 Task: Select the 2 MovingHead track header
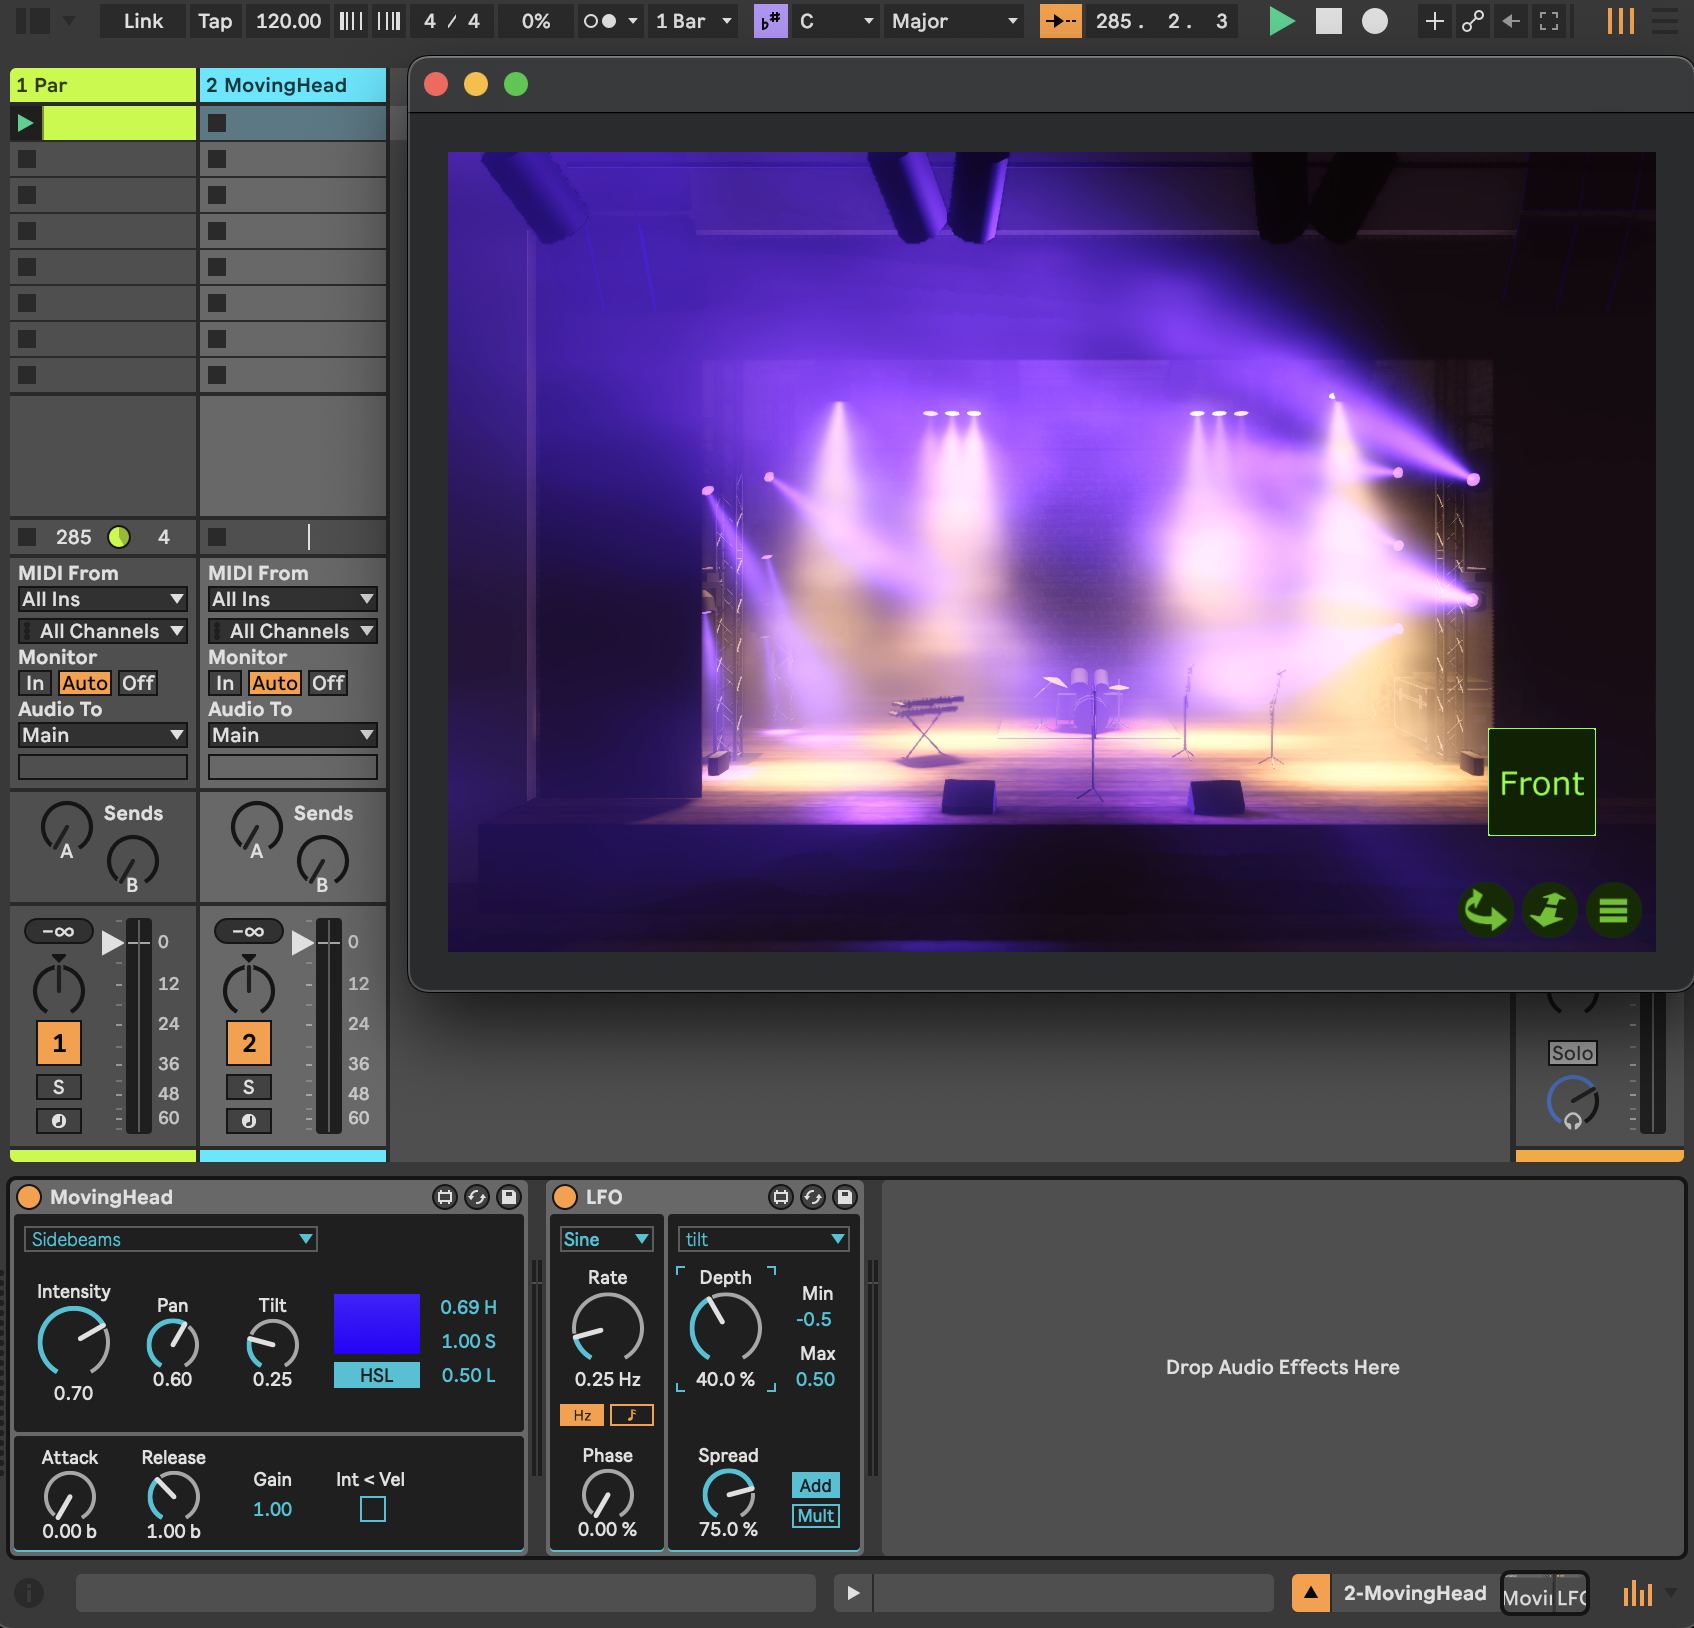coord(293,85)
